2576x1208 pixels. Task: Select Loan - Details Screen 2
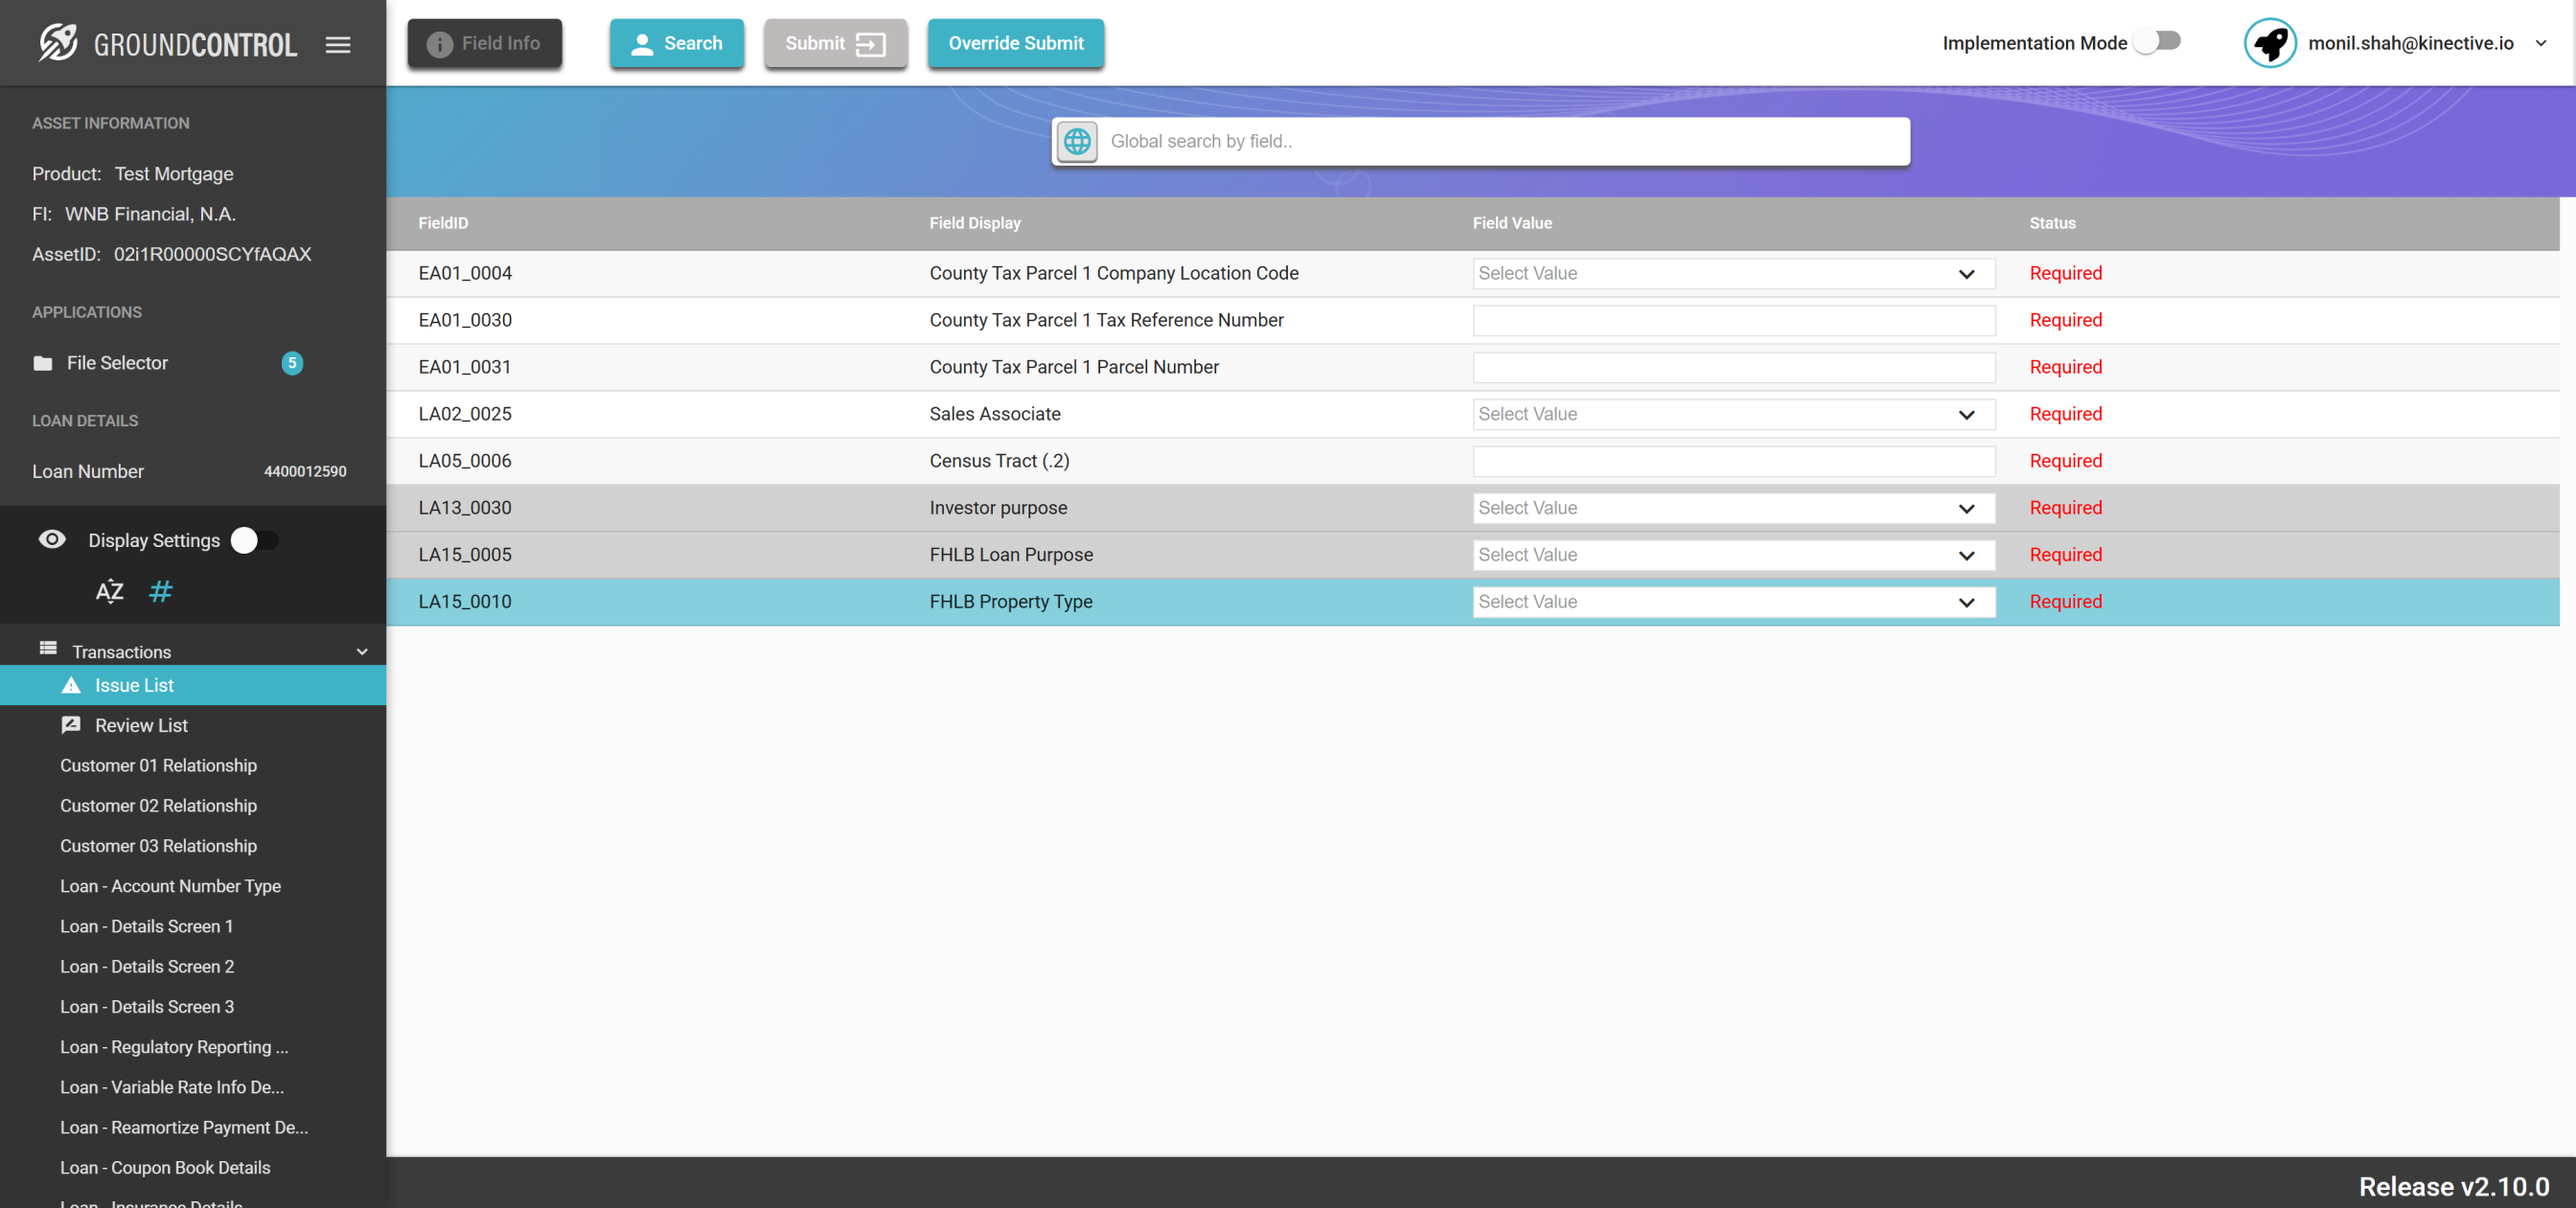click(147, 966)
